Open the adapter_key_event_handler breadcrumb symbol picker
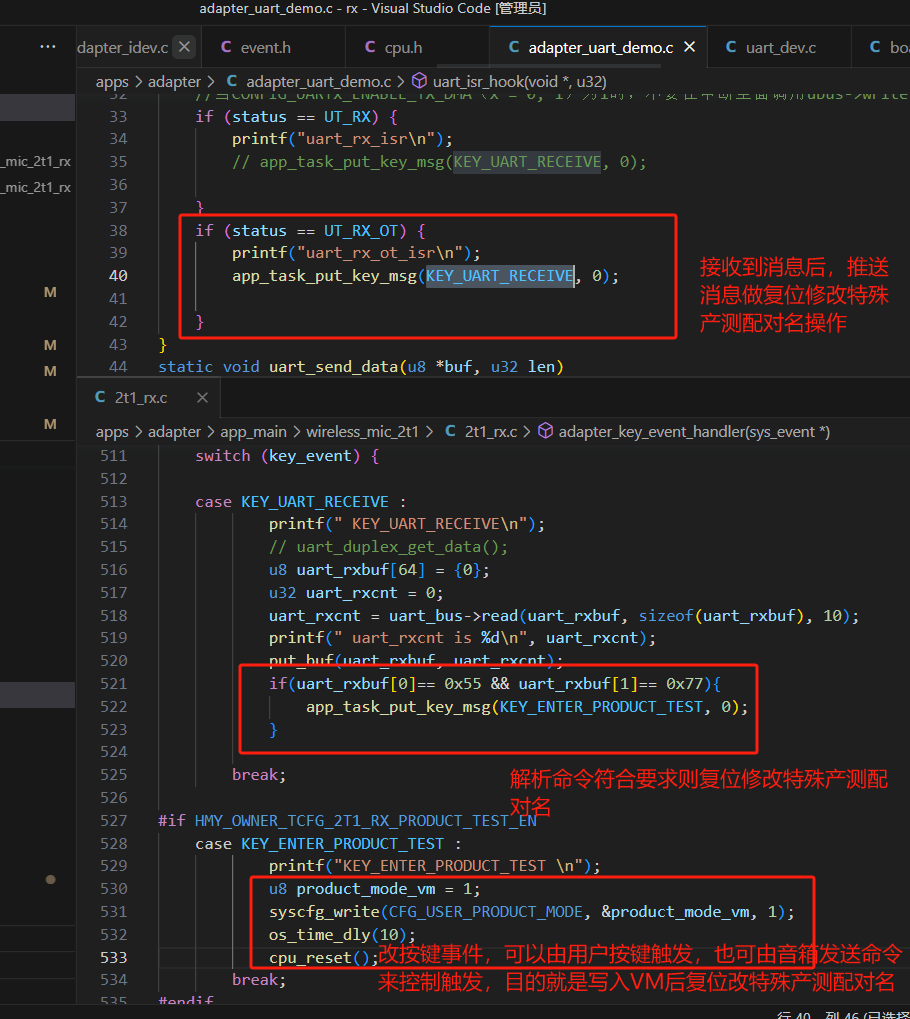The width and height of the screenshot is (910, 1019). click(x=694, y=432)
